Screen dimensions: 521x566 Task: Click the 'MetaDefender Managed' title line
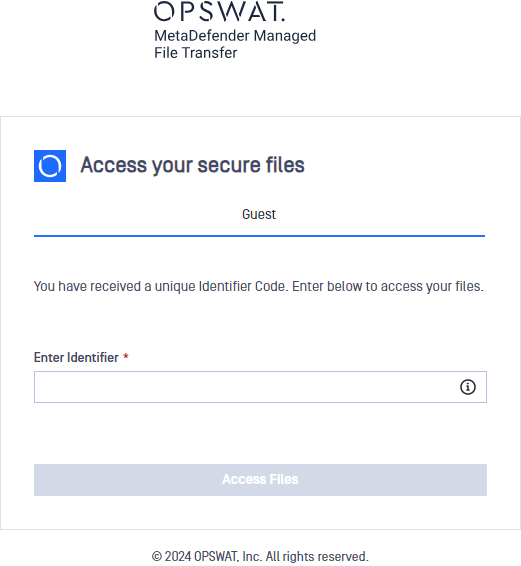tap(235, 36)
